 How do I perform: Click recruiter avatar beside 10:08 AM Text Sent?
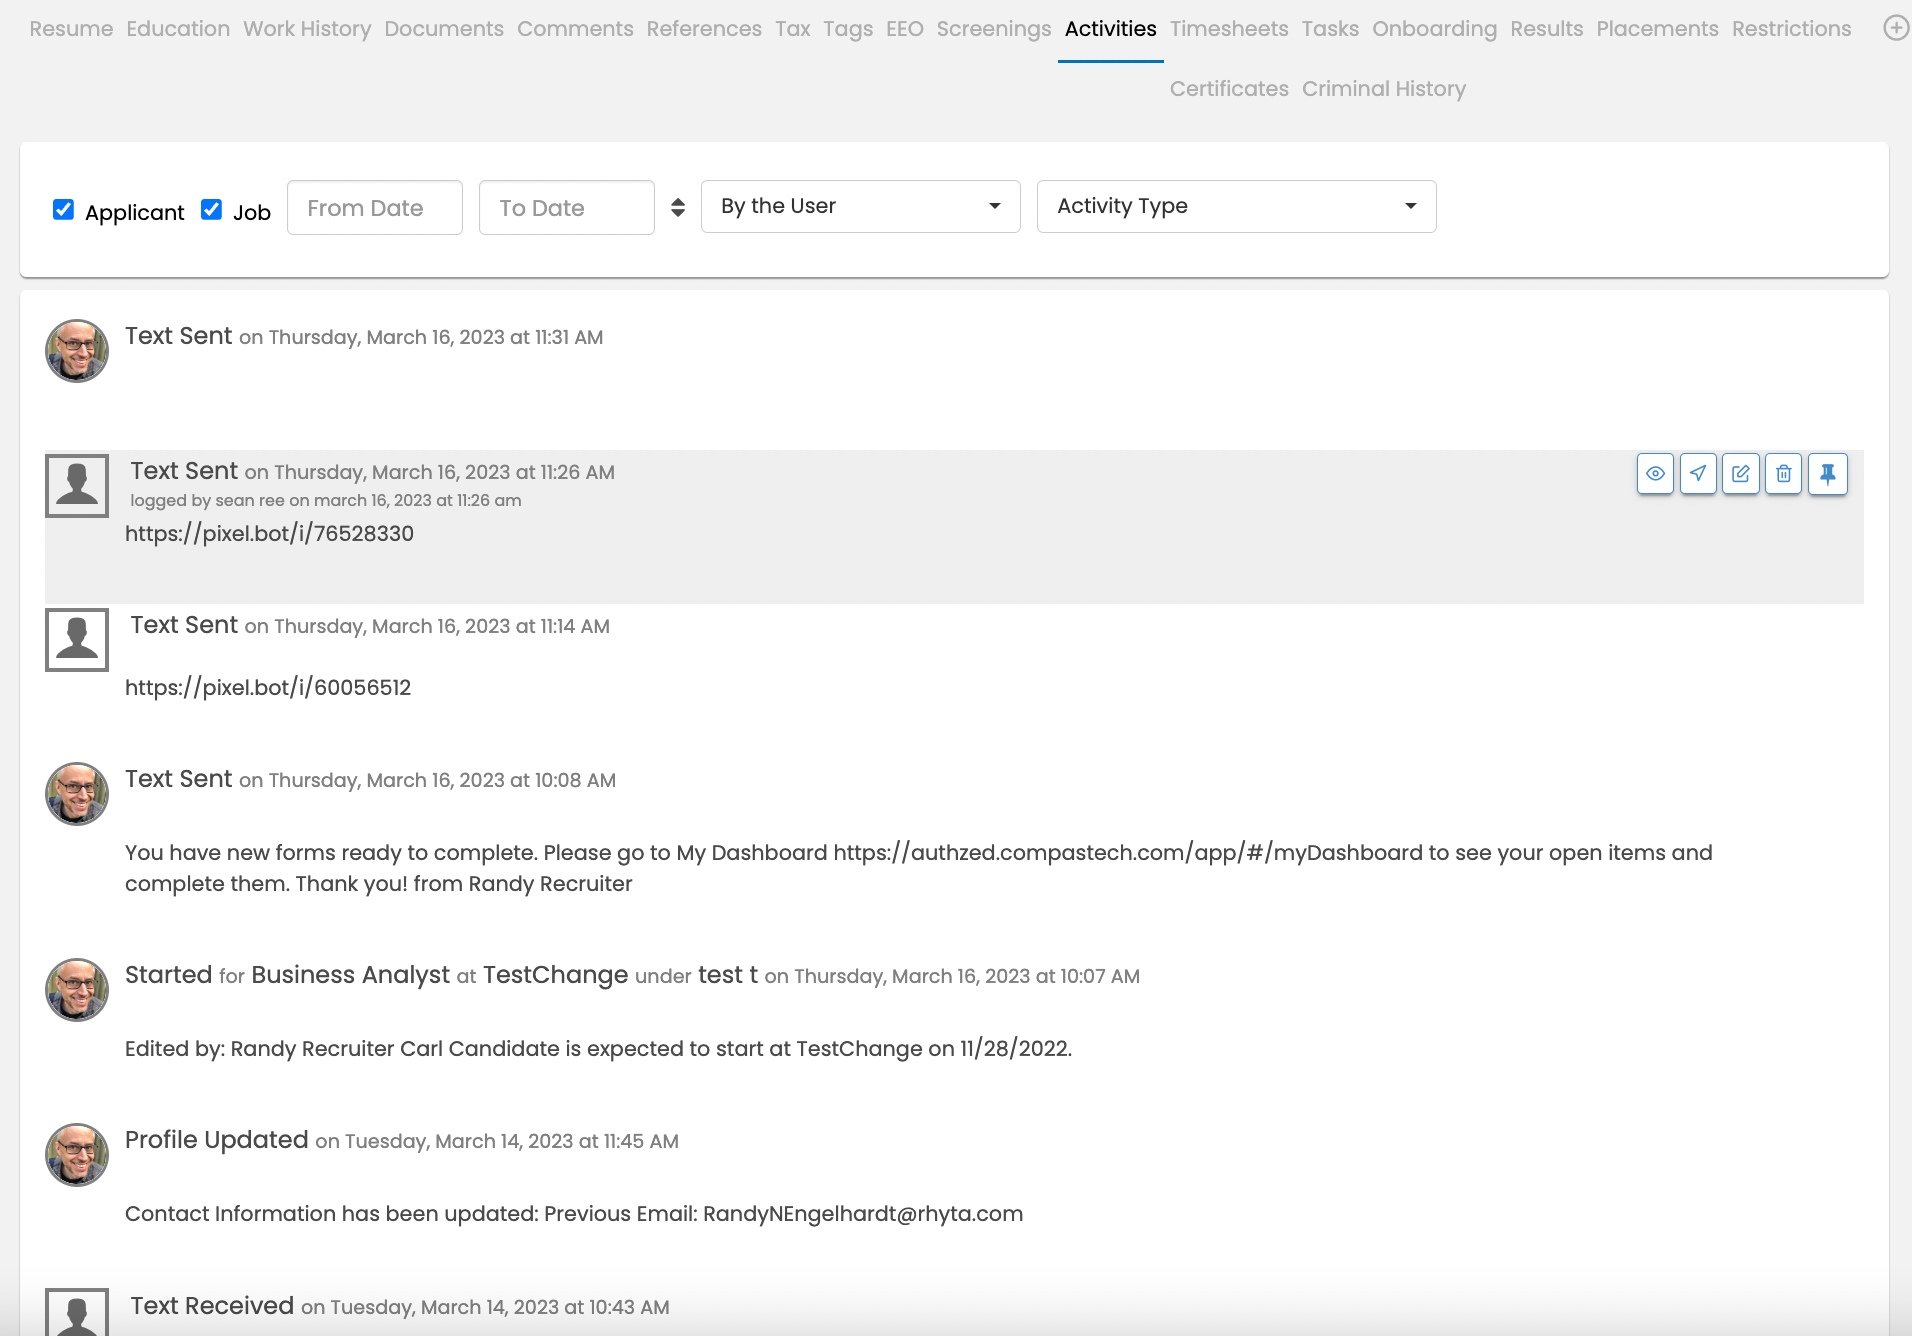77,794
